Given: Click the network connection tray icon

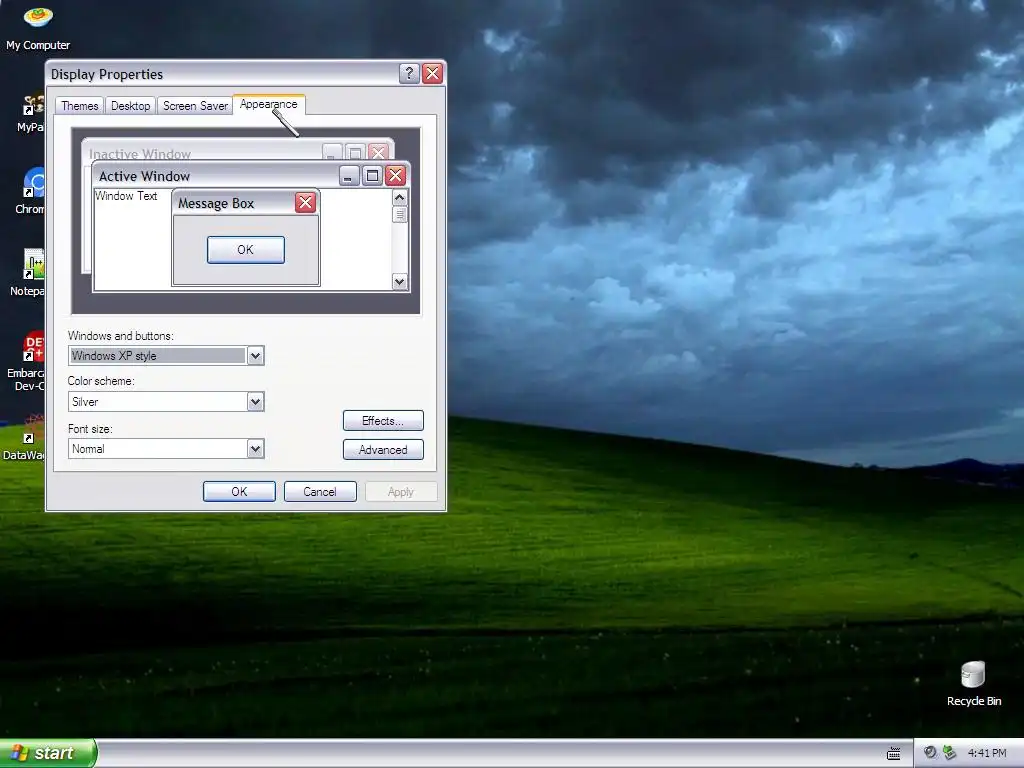Looking at the screenshot, I should click(x=950, y=753).
